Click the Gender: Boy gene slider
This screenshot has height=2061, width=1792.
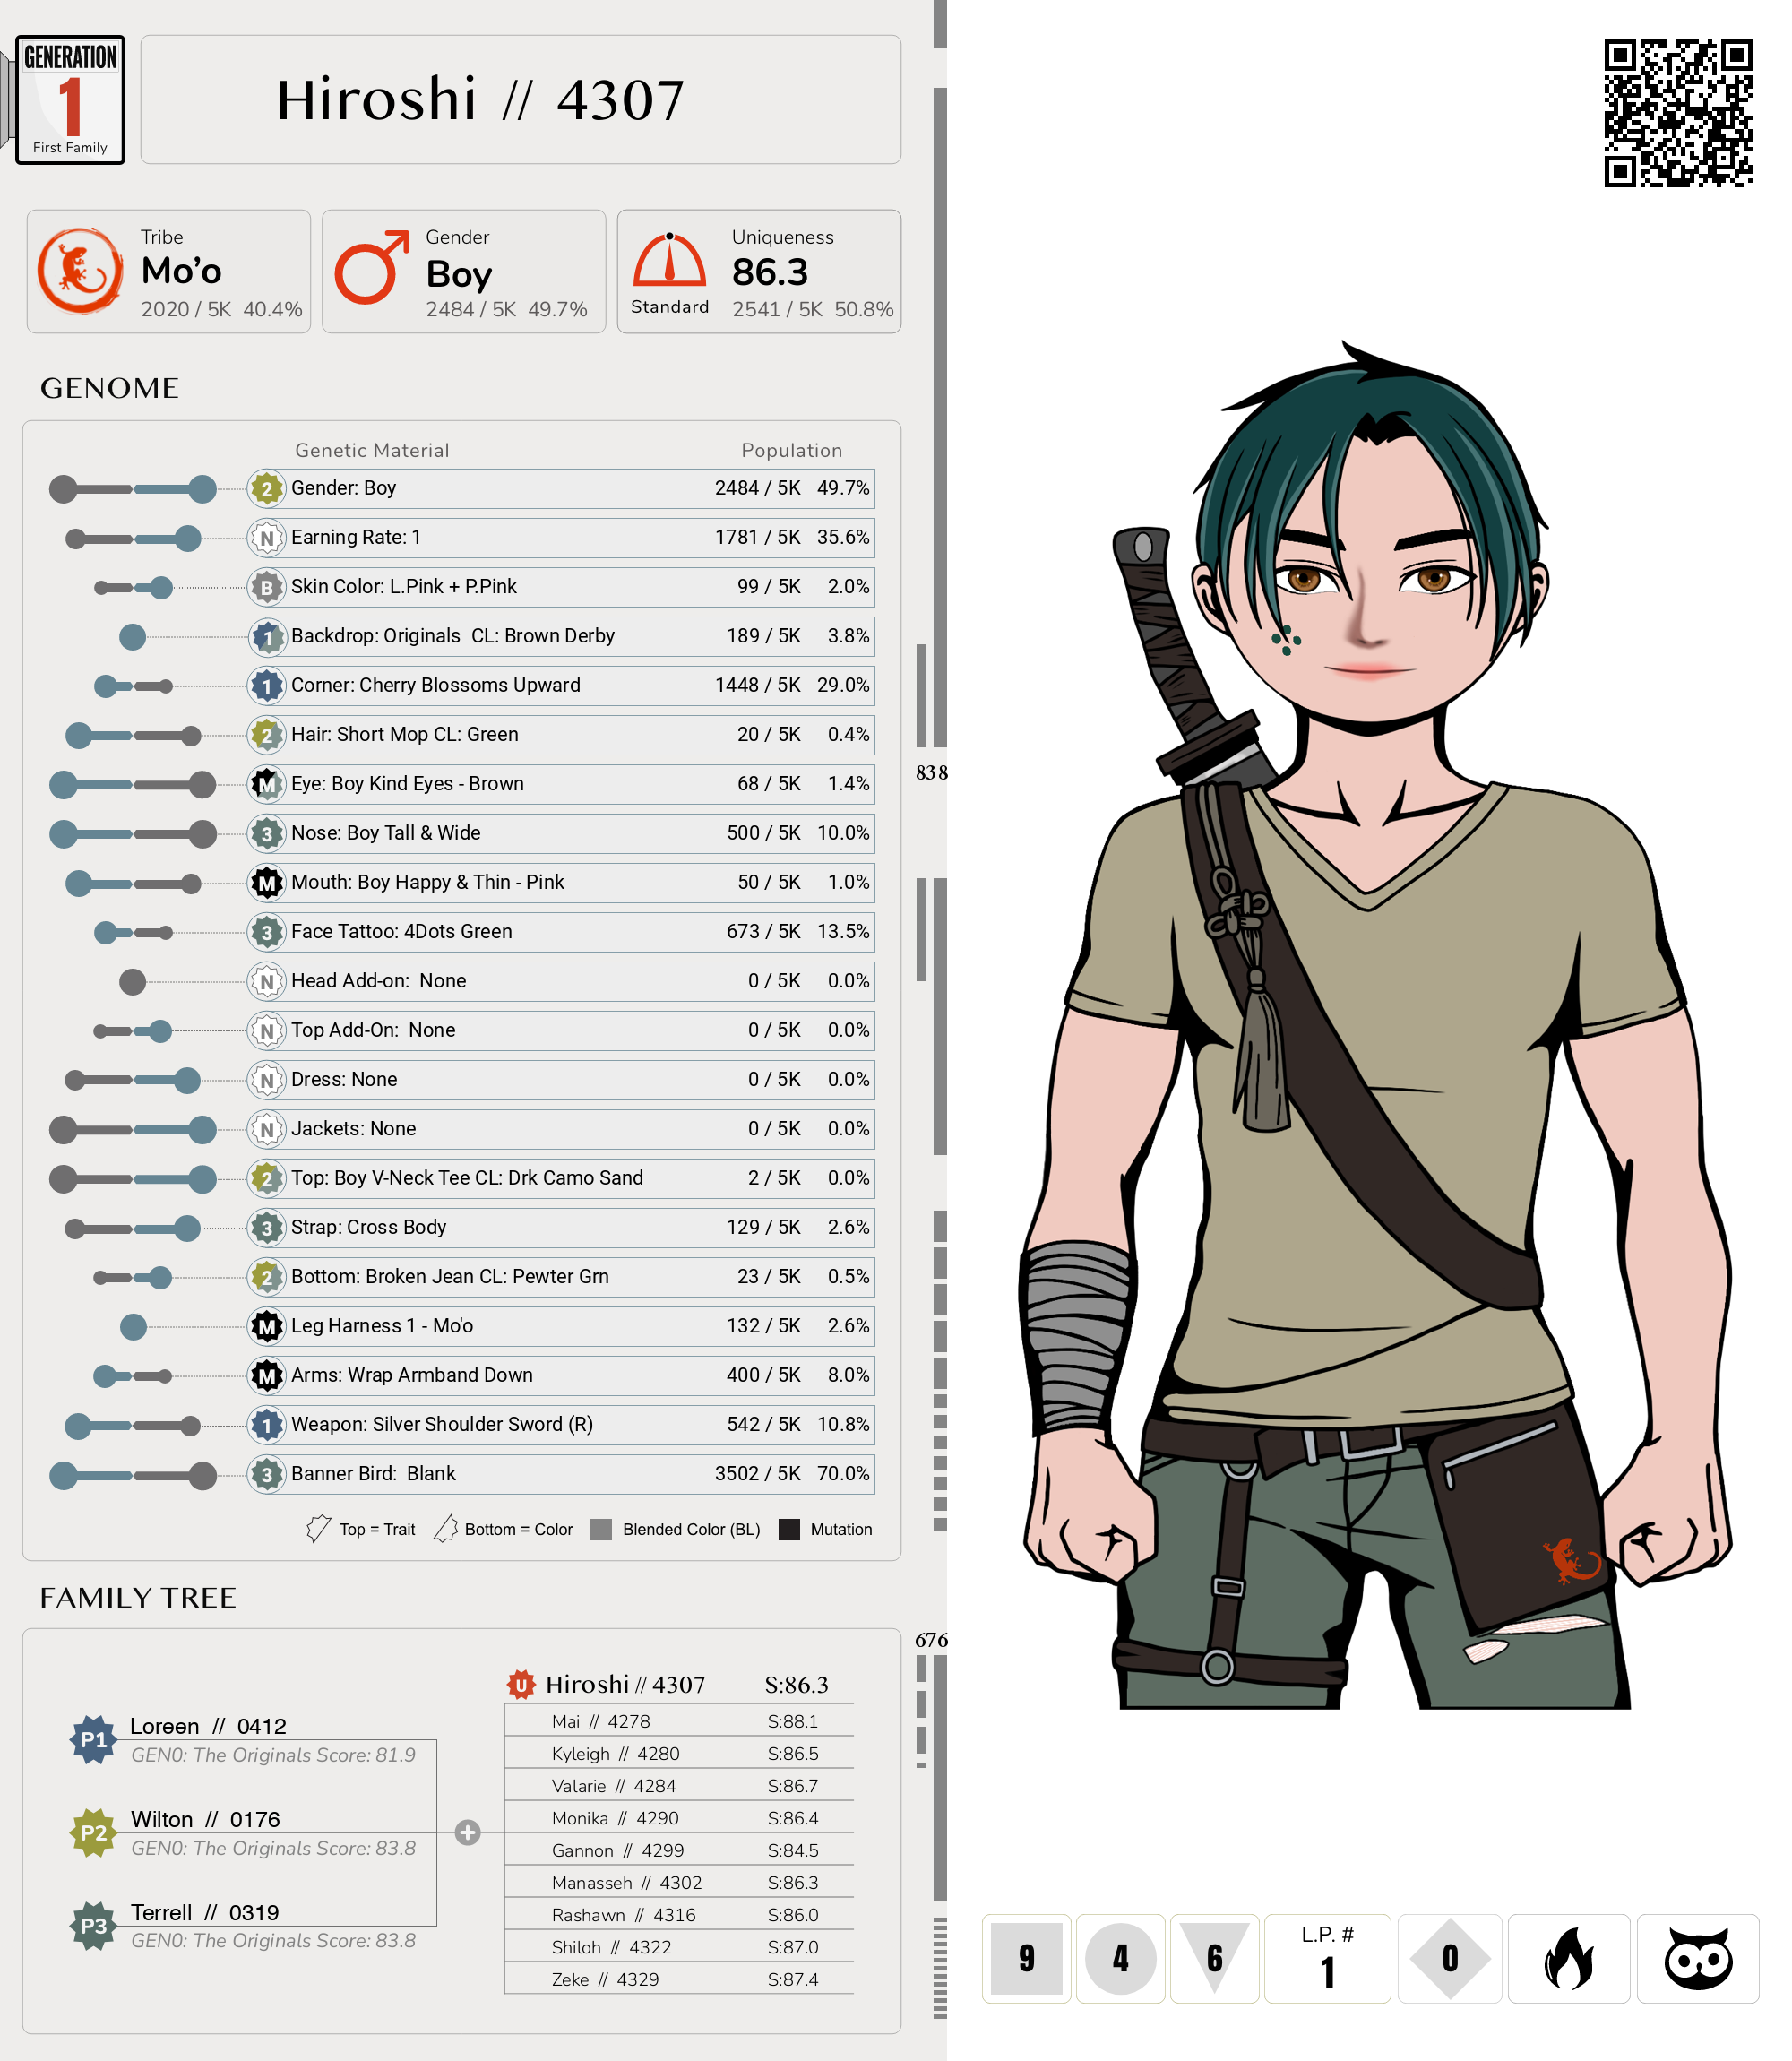click(133, 489)
